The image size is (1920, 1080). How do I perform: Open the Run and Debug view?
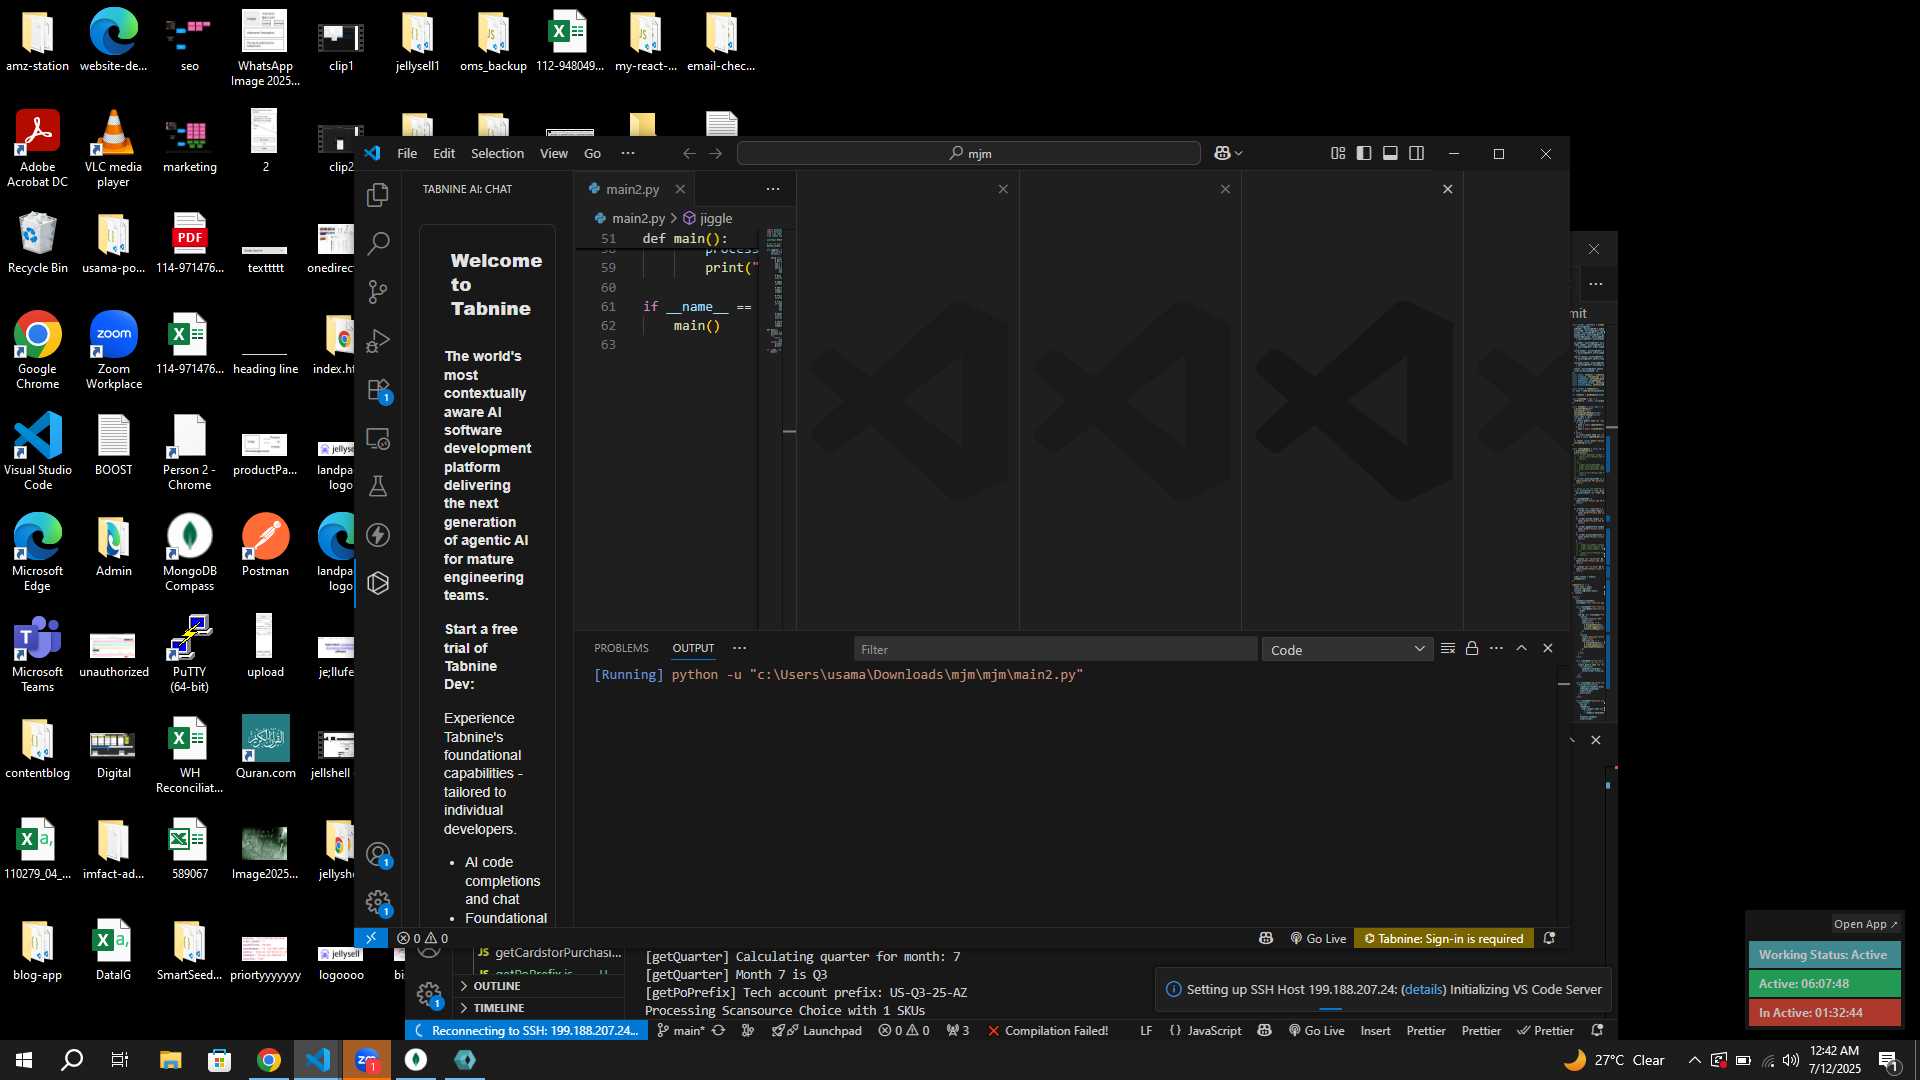(378, 341)
